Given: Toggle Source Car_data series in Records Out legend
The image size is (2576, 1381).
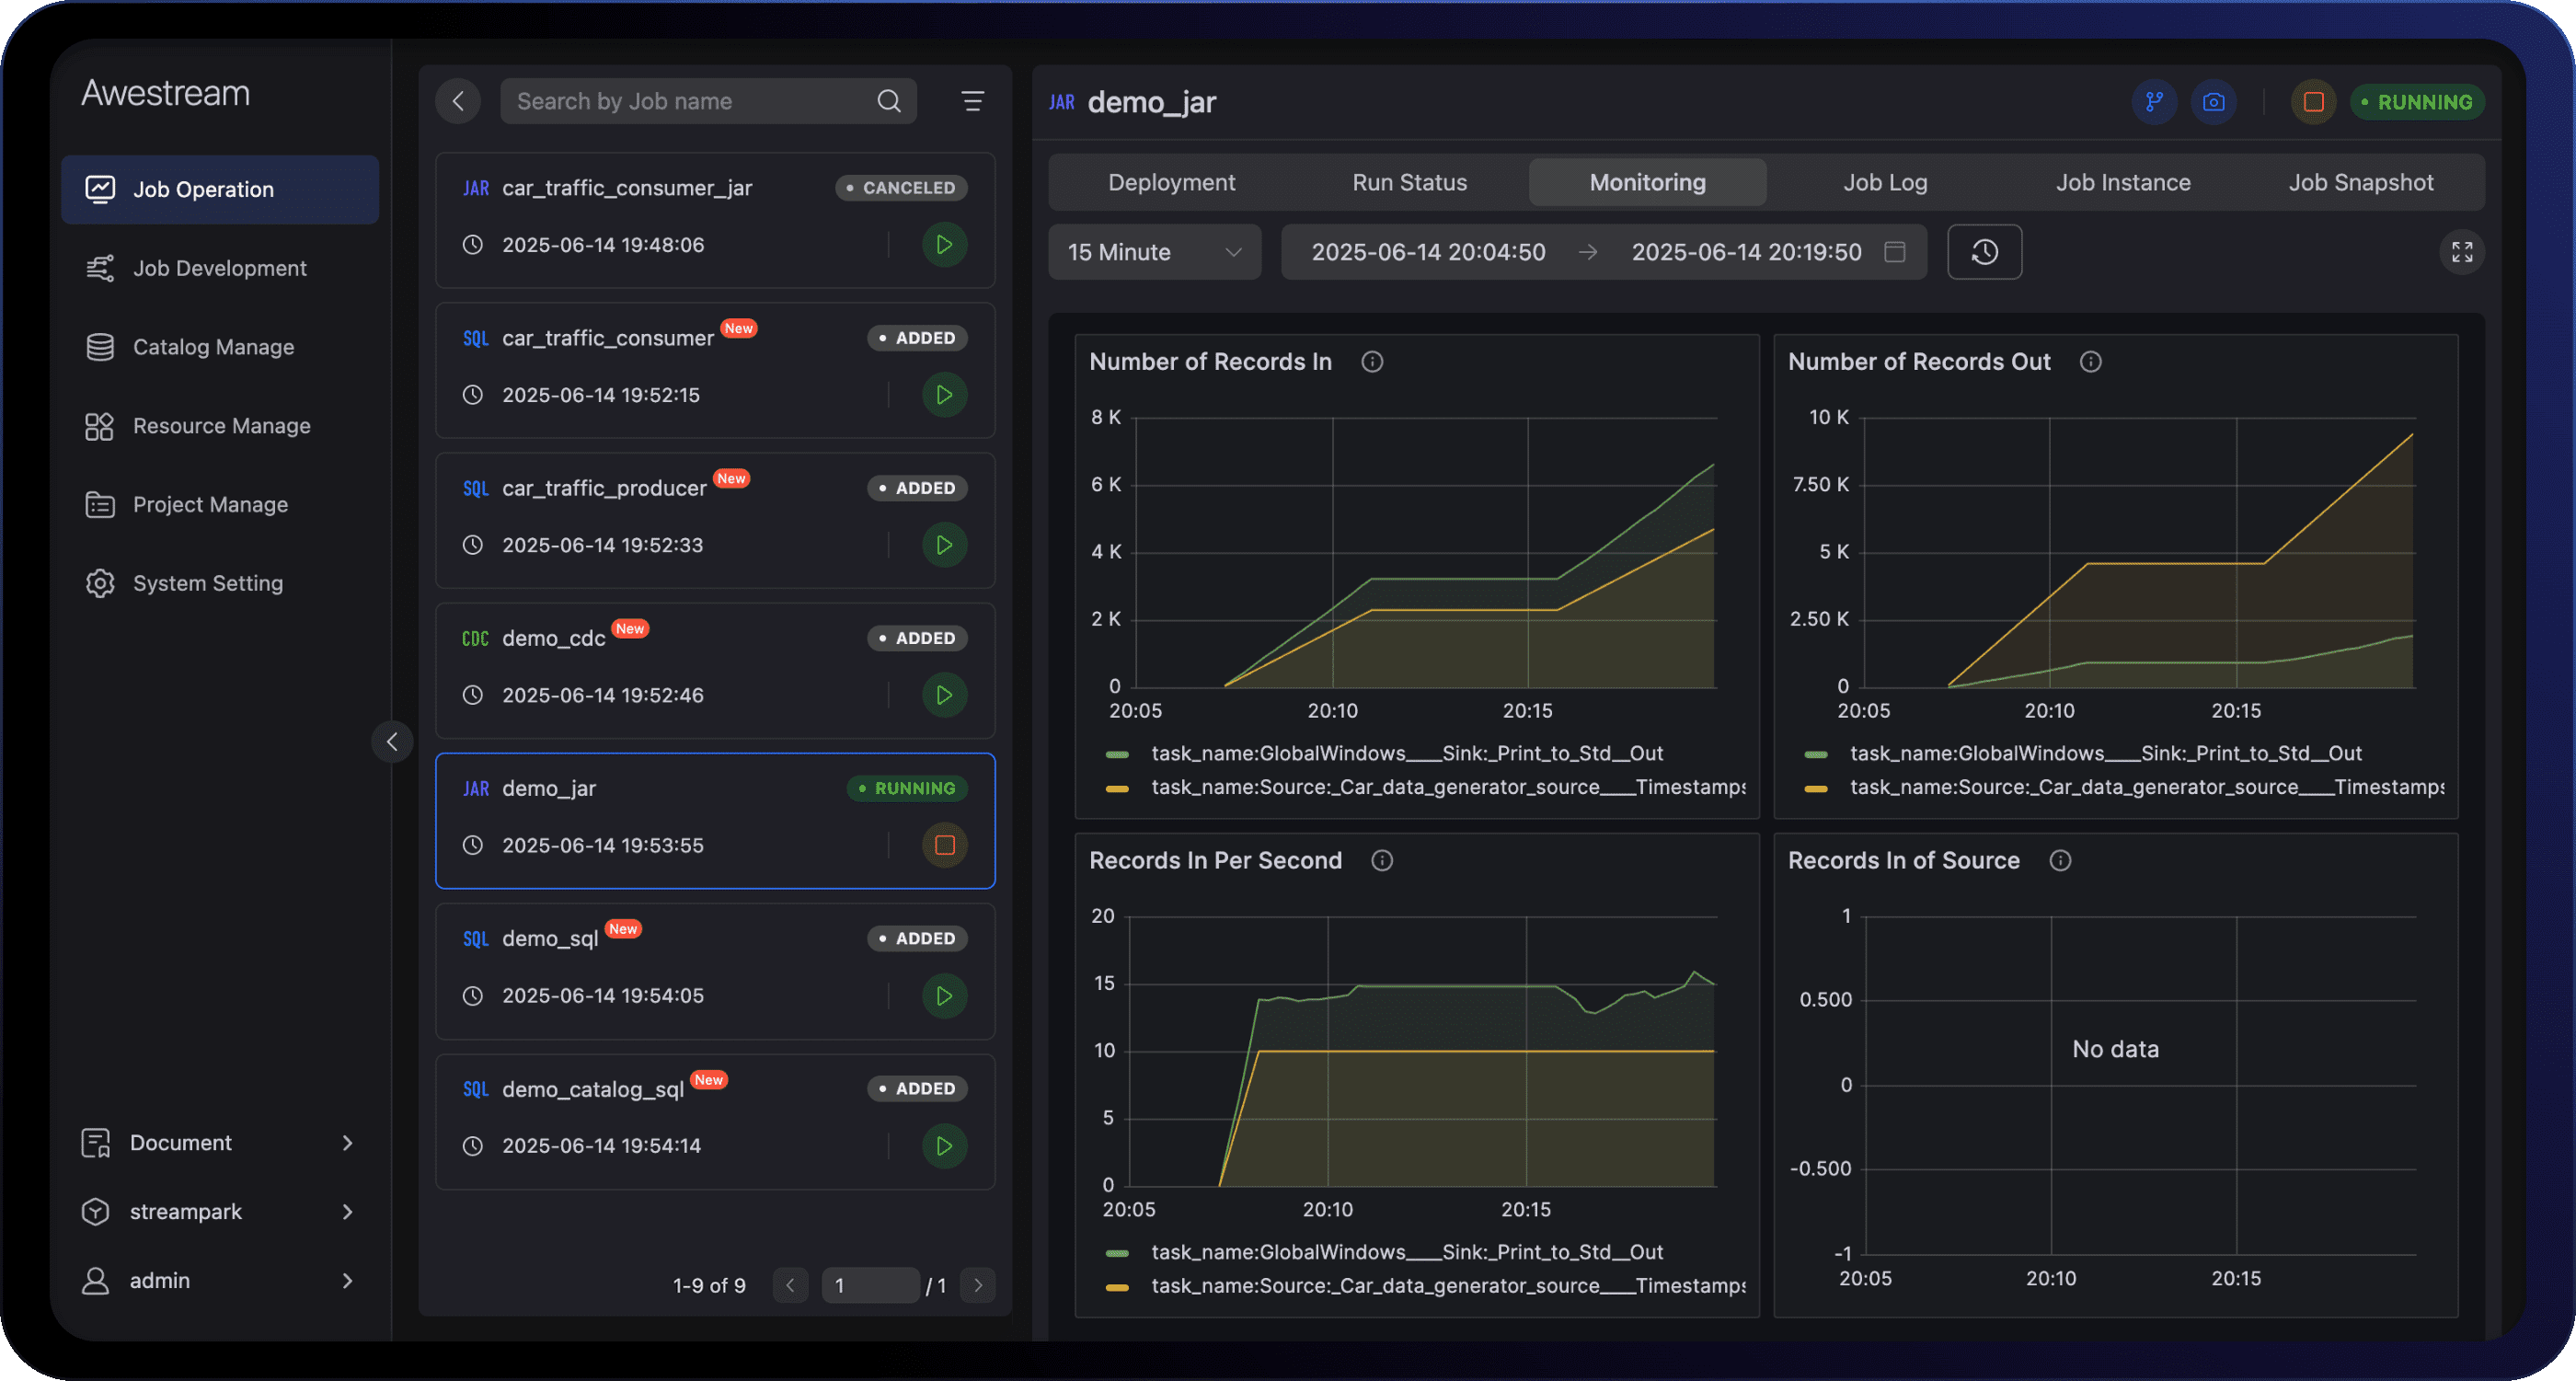Looking at the screenshot, I should [x=2145, y=787].
